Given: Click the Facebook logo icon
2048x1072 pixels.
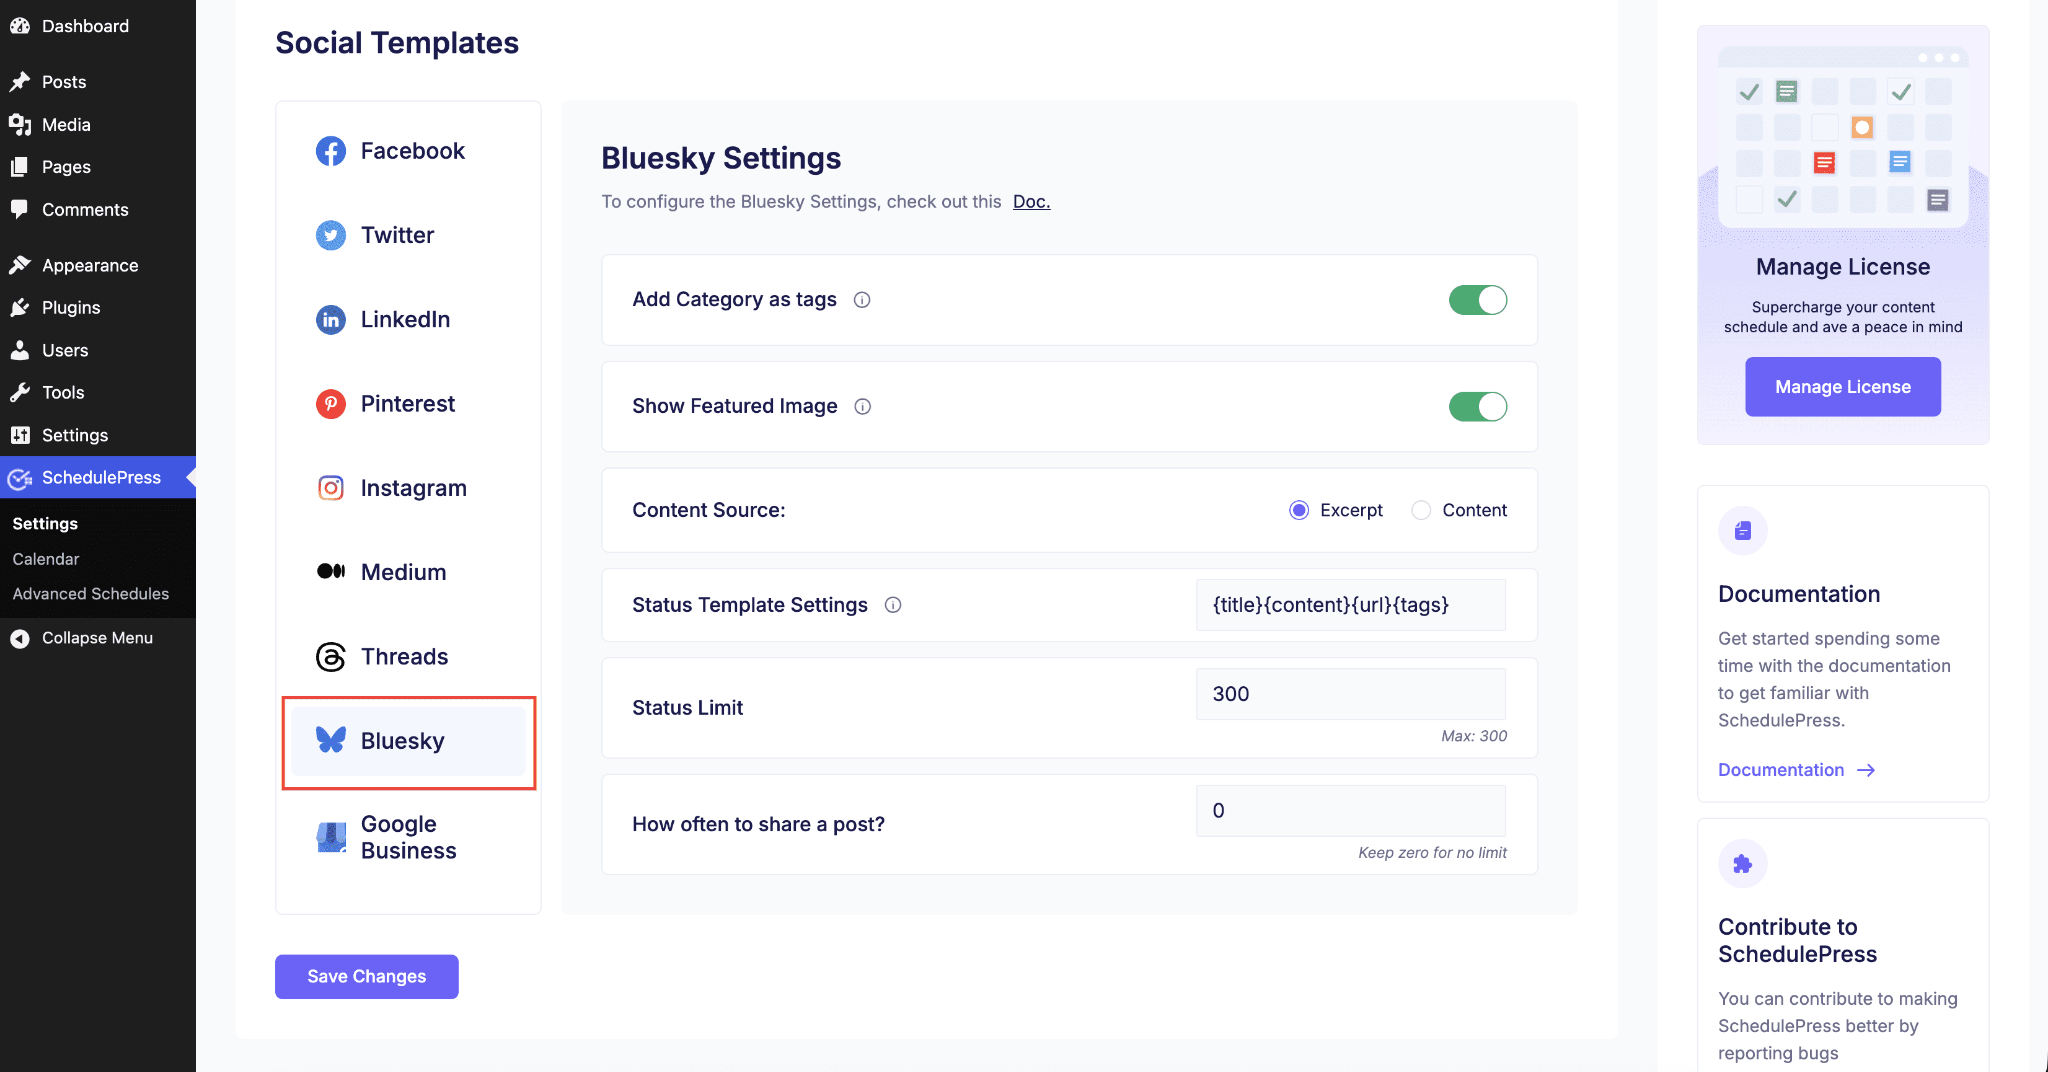Looking at the screenshot, I should [x=331, y=151].
